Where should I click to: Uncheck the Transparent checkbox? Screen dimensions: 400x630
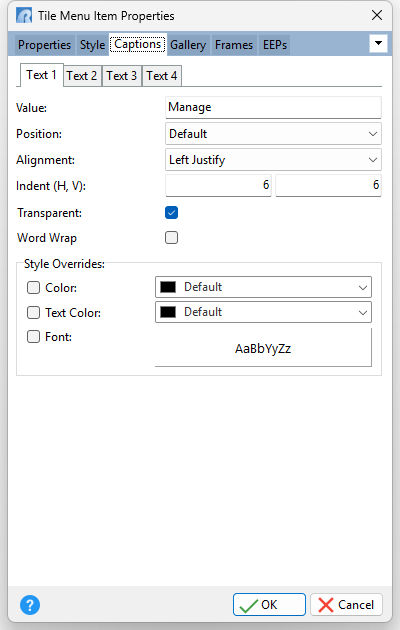171,213
